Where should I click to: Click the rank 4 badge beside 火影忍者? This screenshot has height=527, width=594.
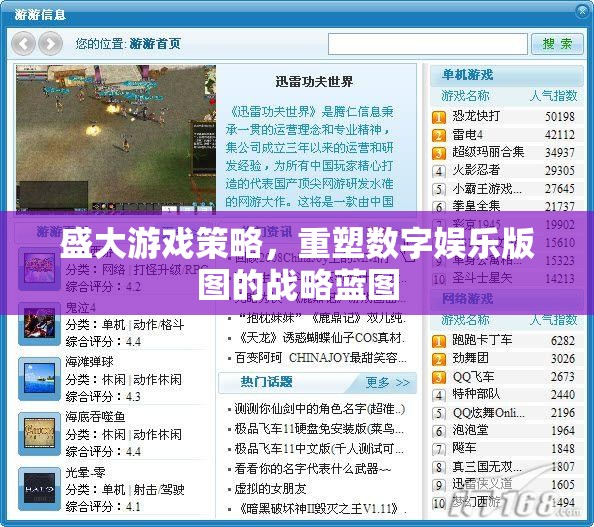click(439, 171)
